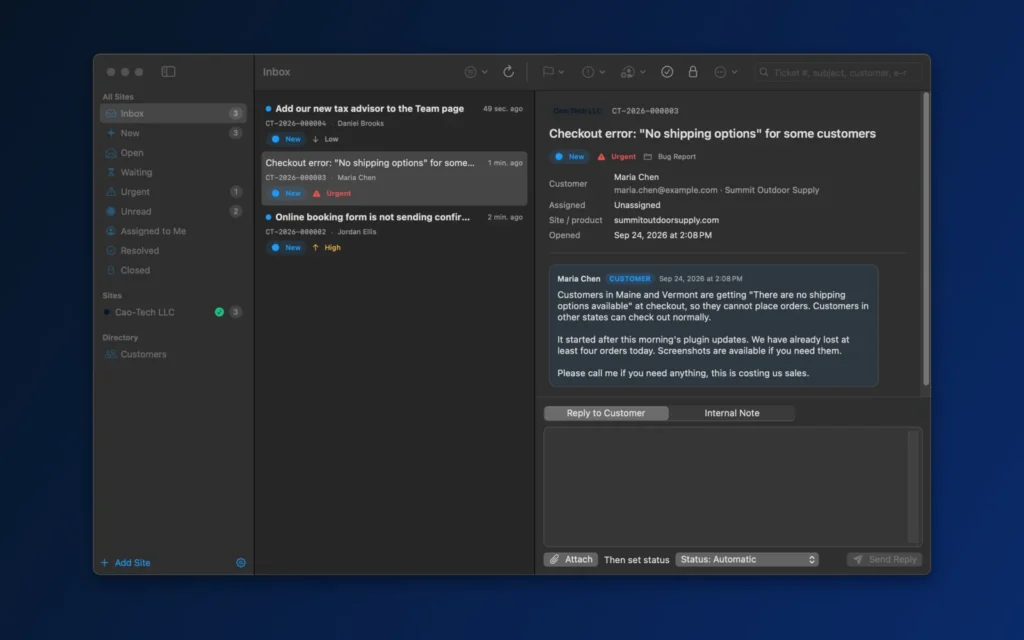The image size is (1024, 640).
Task: Open settings gear in sidebar
Action: click(x=241, y=563)
